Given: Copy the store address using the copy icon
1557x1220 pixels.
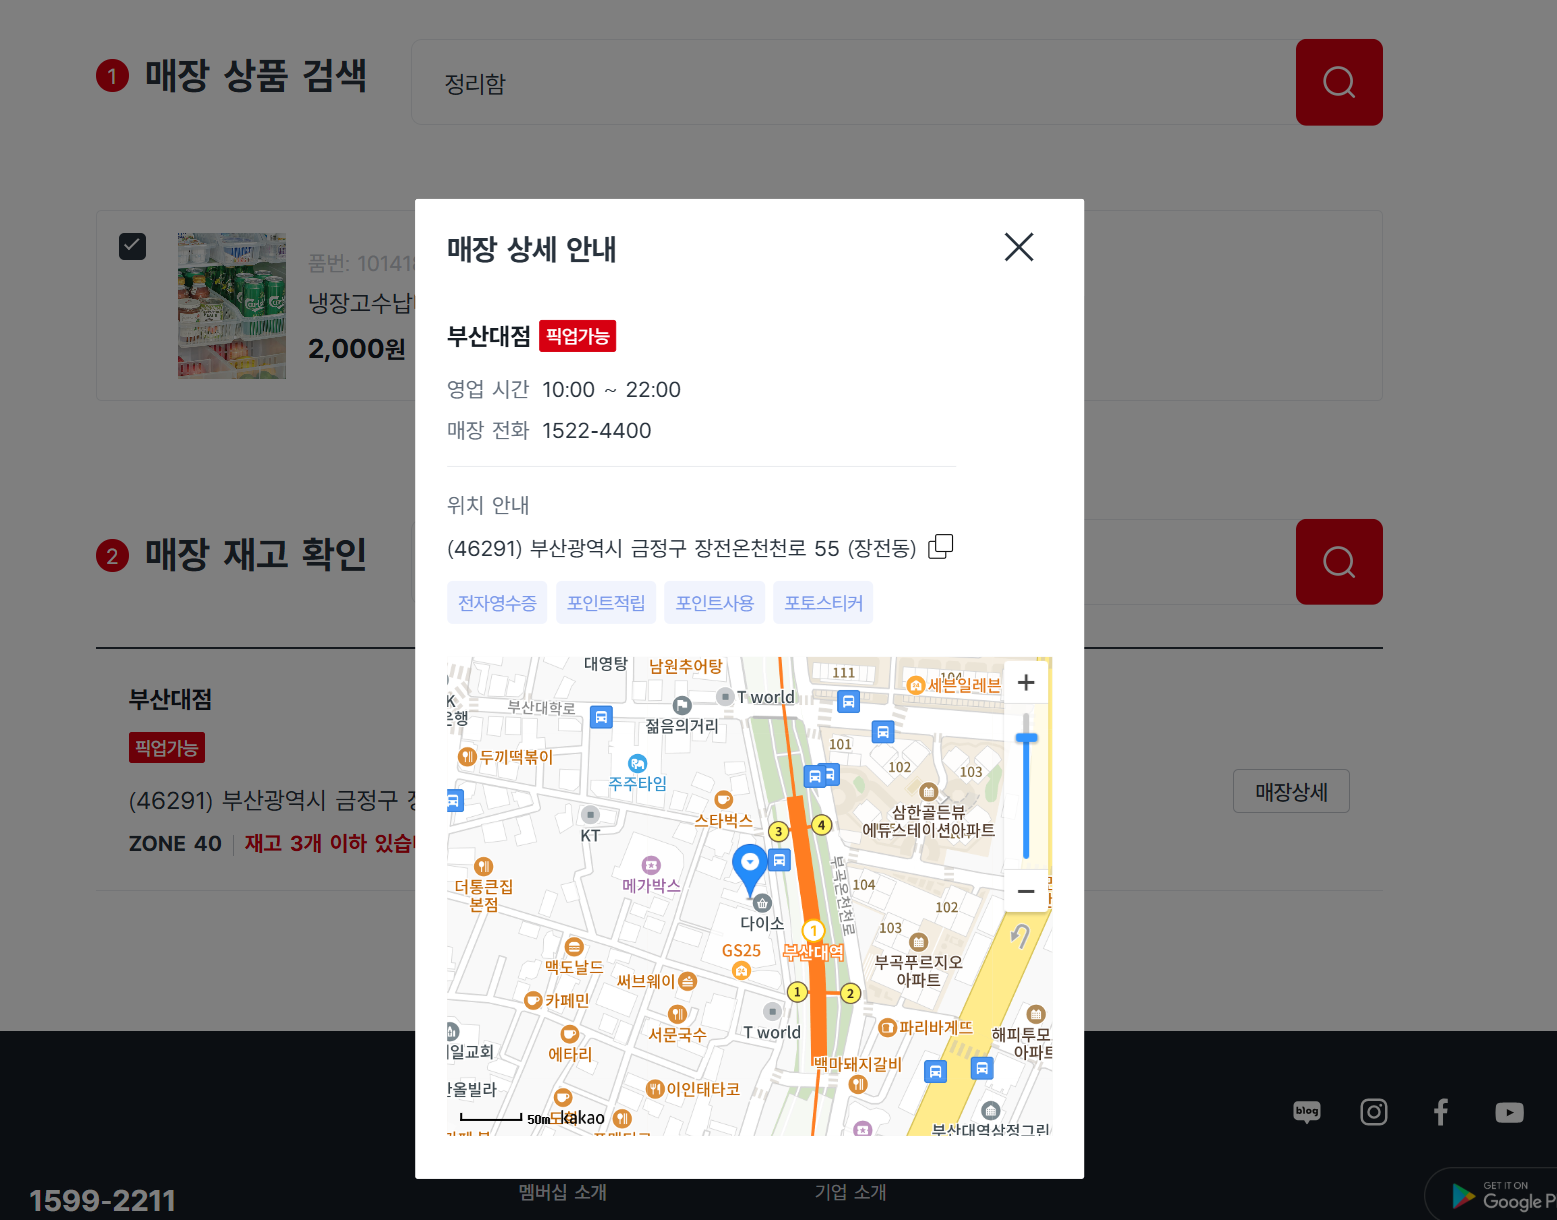Looking at the screenshot, I should pyautogui.click(x=940, y=546).
